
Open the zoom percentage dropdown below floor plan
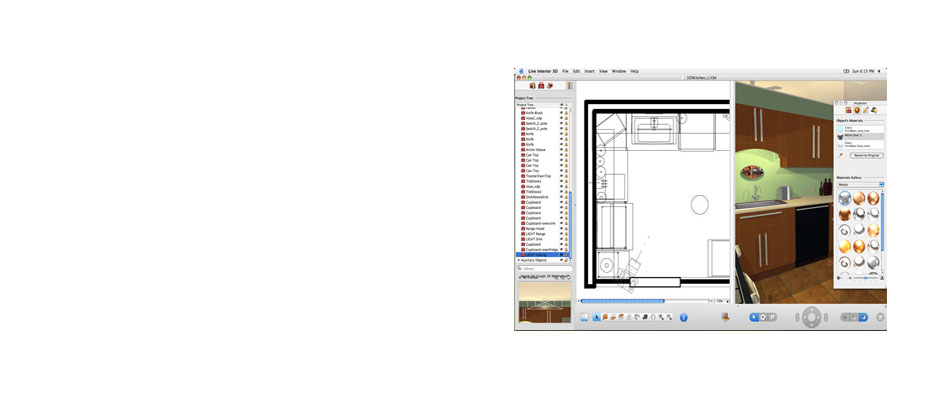click(720, 300)
